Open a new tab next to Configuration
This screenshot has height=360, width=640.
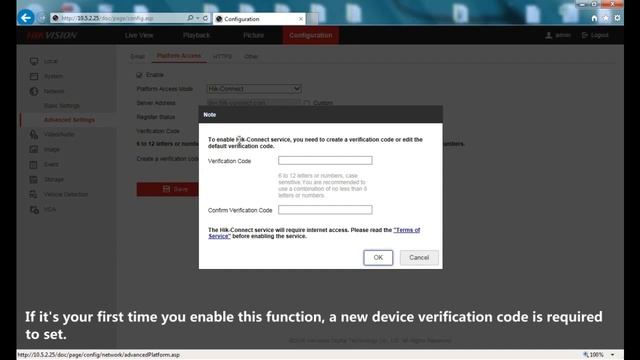(x=312, y=19)
